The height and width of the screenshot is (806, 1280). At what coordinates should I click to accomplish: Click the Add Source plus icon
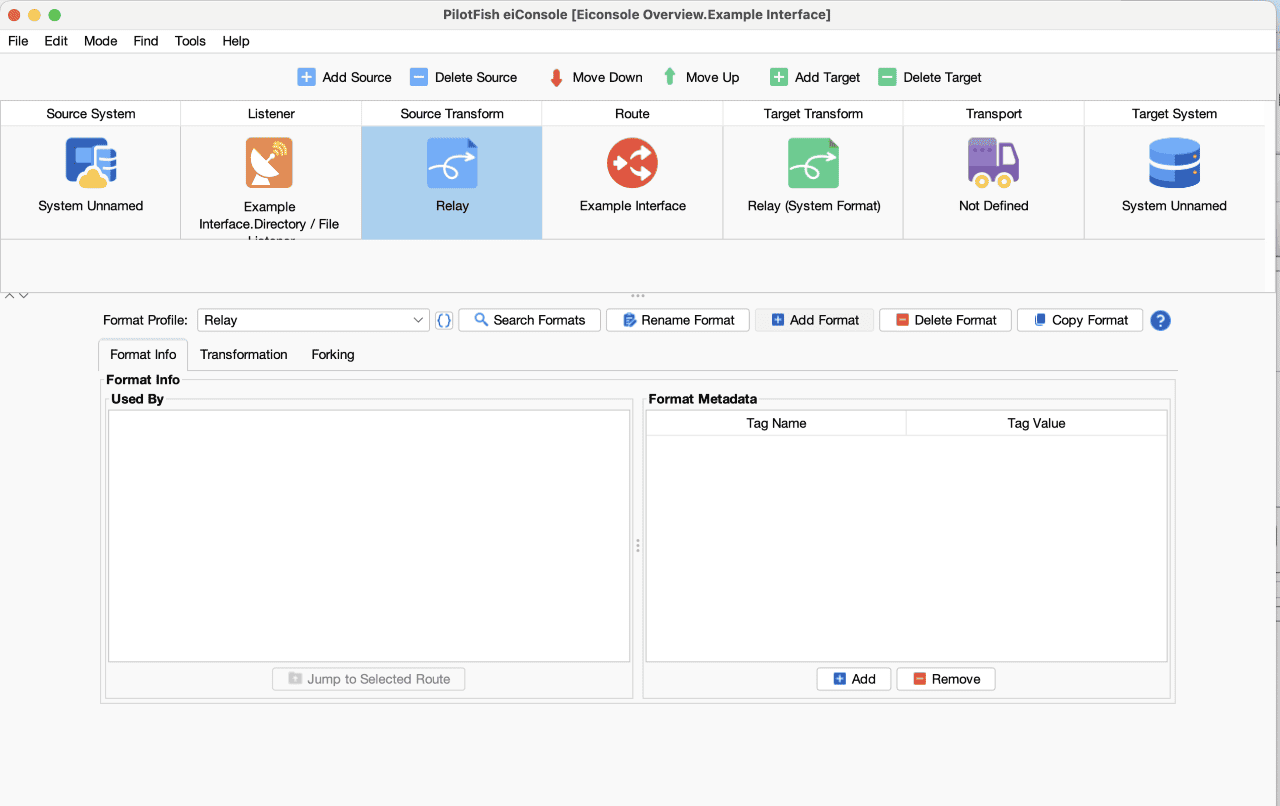pos(307,77)
